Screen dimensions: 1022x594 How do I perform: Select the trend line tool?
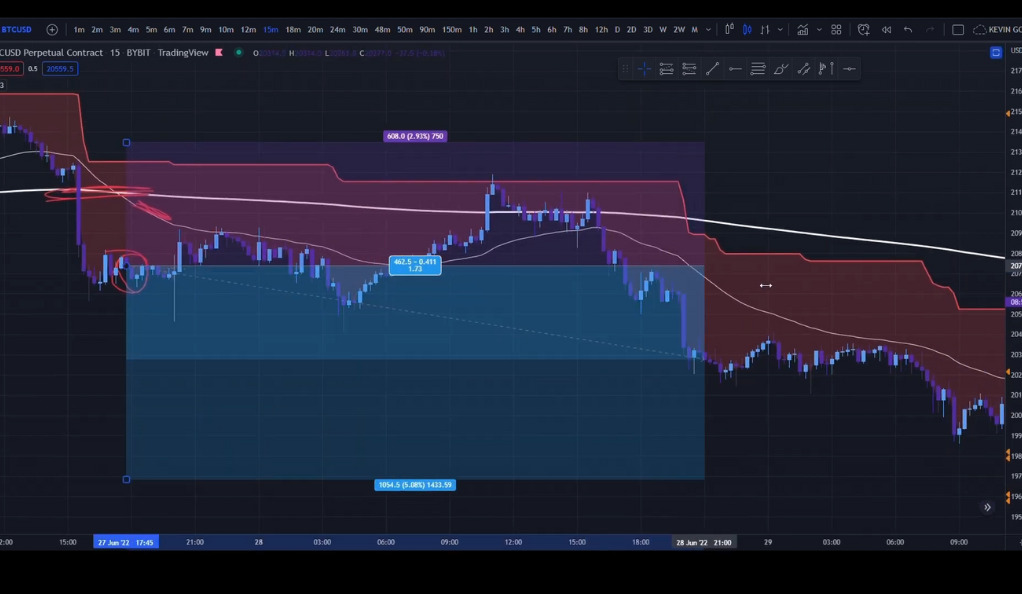[x=712, y=68]
